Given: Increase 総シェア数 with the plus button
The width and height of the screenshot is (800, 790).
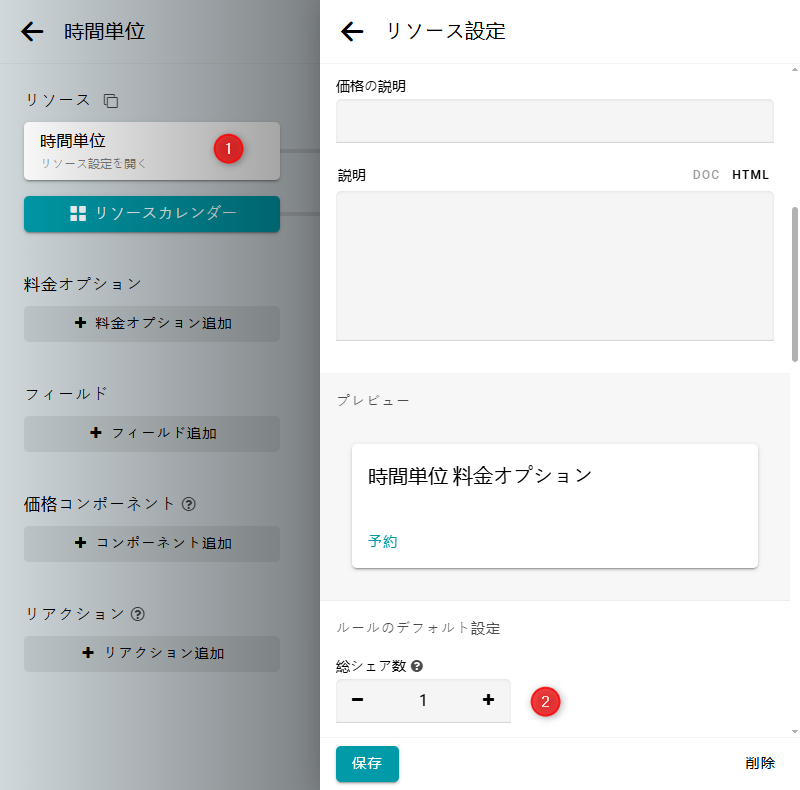Looking at the screenshot, I should click(488, 700).
